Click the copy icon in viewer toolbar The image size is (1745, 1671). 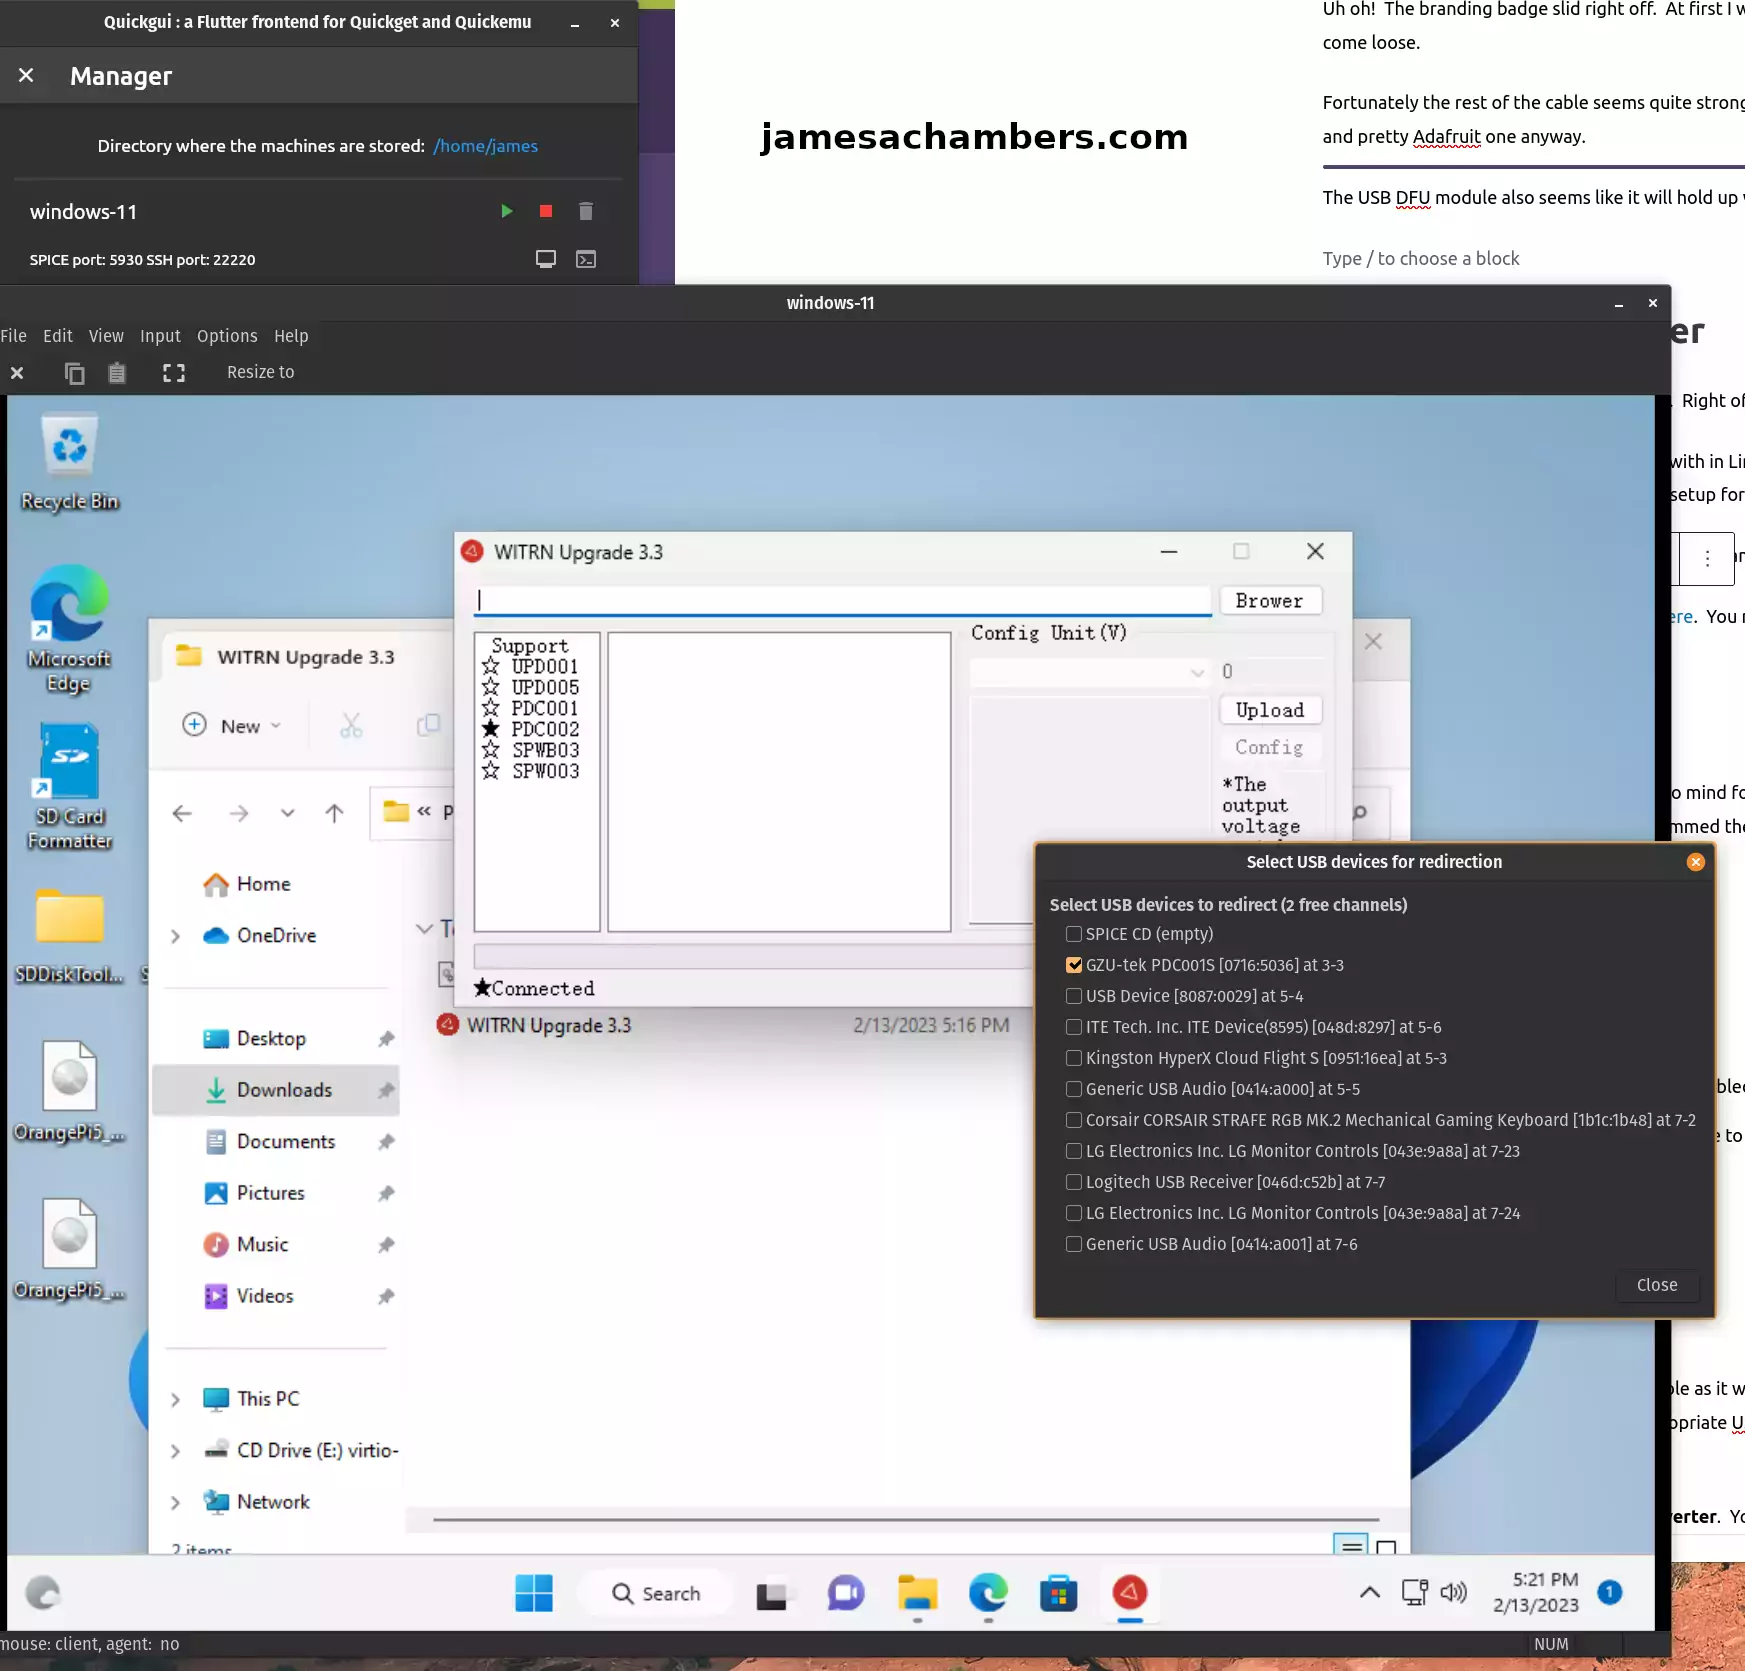coord(75,373)
